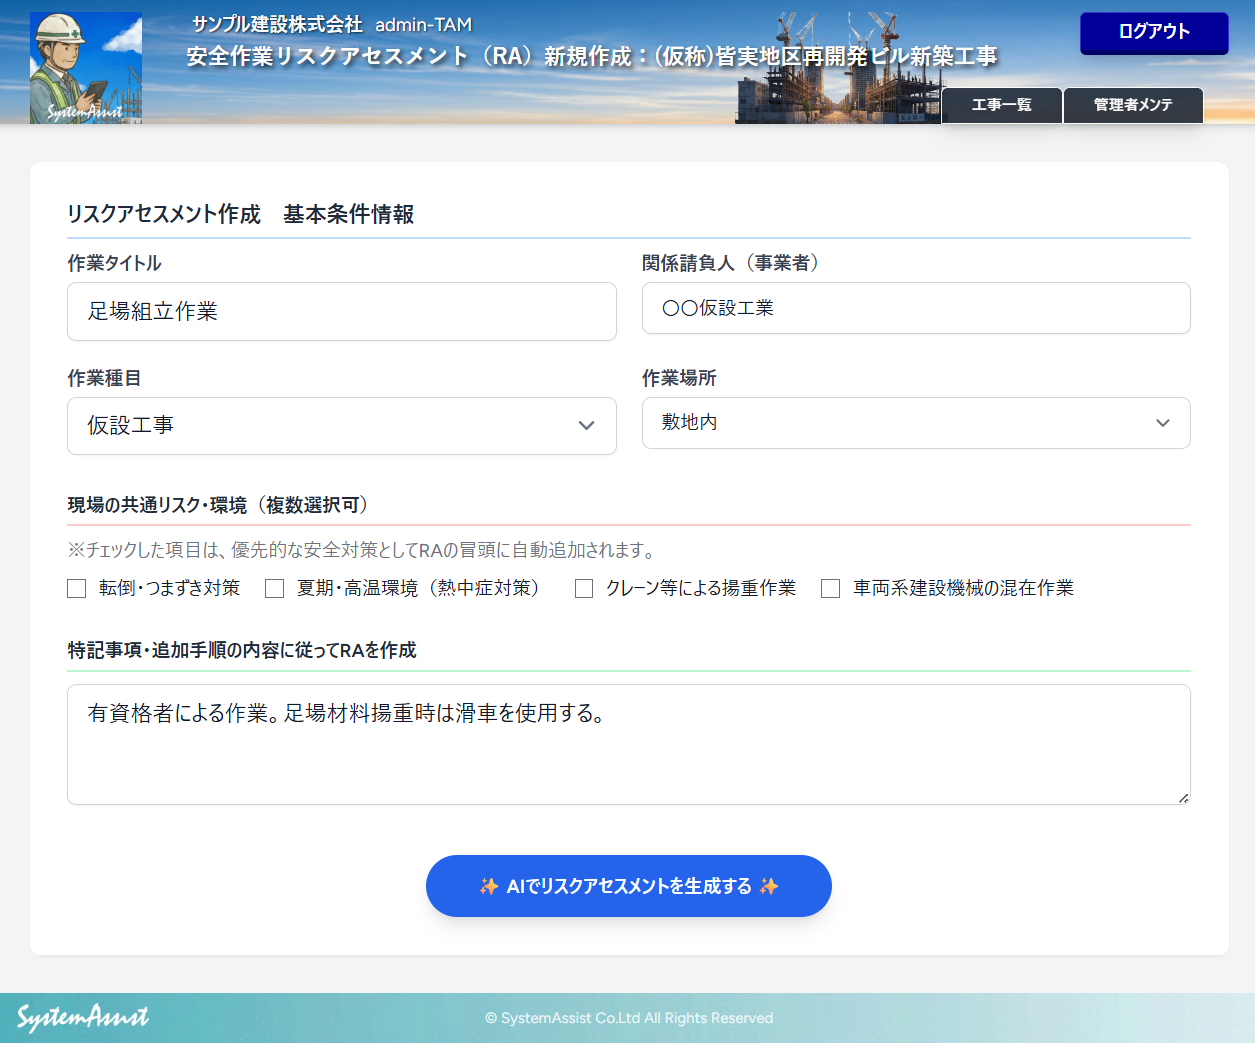Expand the 作業場所 dropdown showing 敷地内
This screenshot has width=1255, height=1043.
click(x=915, y=423)
